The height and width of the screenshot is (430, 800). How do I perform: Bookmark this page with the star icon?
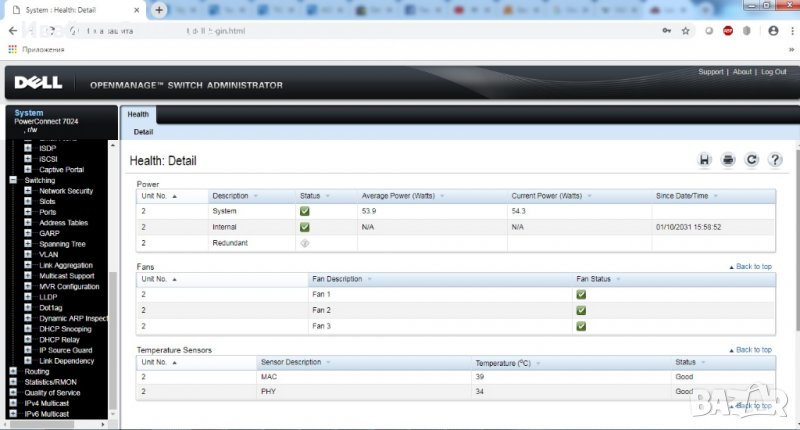coord(685,31)
